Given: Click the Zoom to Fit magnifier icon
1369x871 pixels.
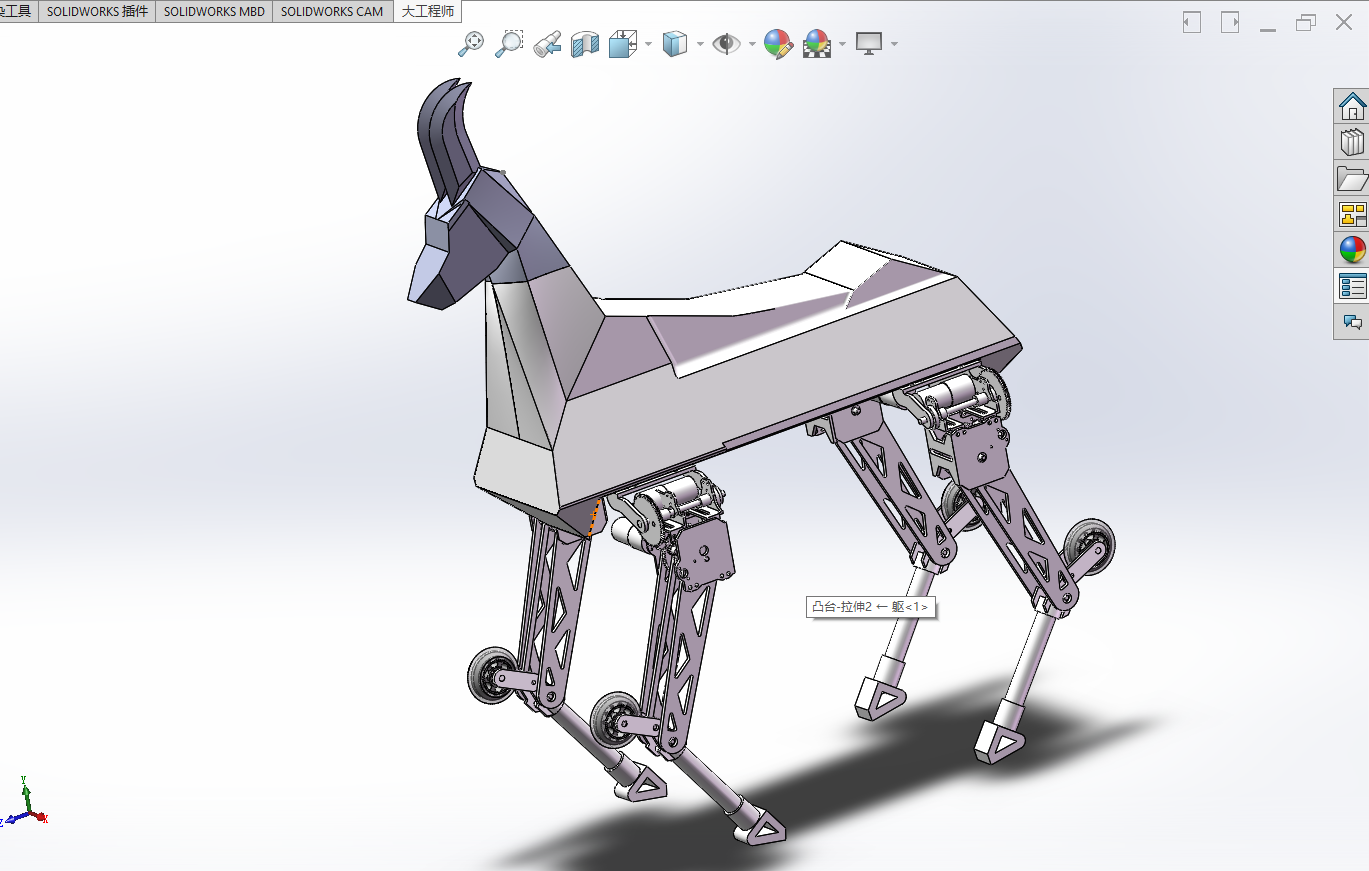Looking at the screenshot, I should [471, 43].
